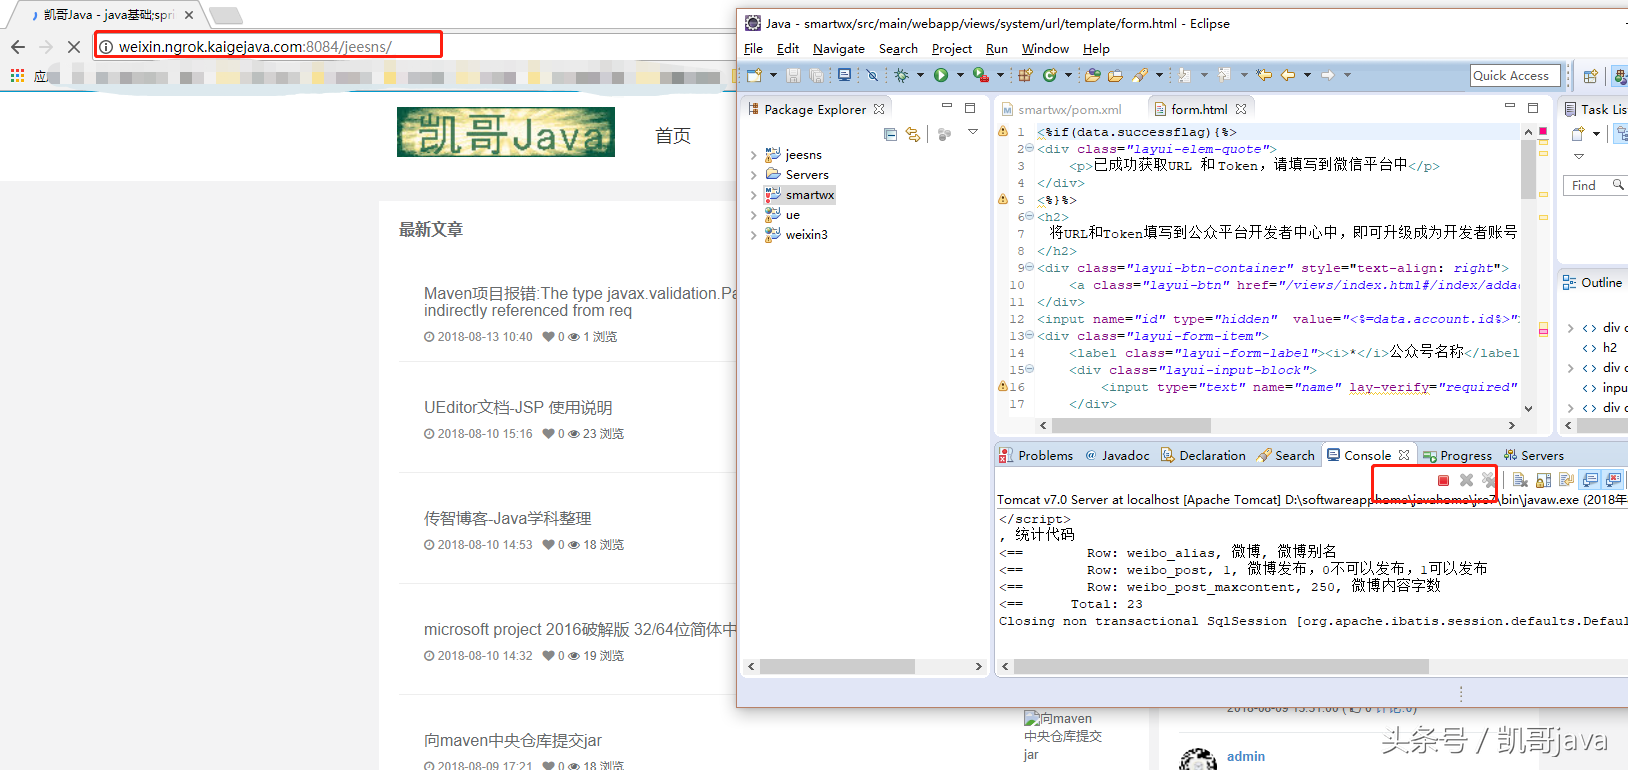Click Collapse All in Package Explorer
This screenshot has height=770, width=1628.
point(890,134)
